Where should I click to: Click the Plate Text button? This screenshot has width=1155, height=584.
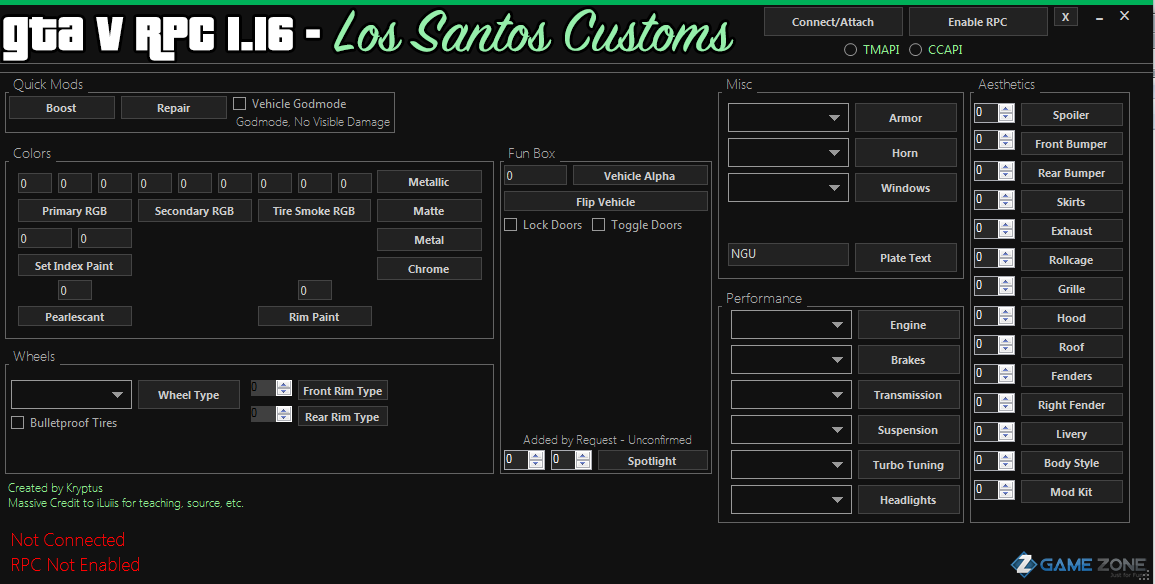(x=905, y=258)
